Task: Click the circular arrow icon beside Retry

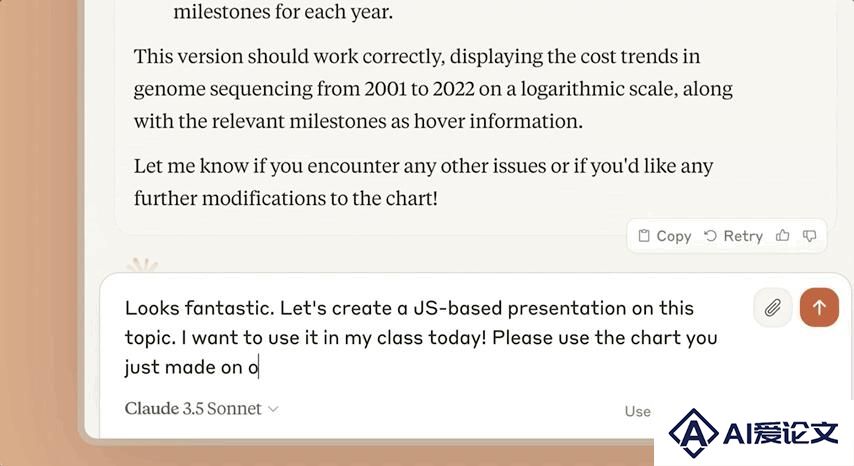Action: tap(710, 236)
